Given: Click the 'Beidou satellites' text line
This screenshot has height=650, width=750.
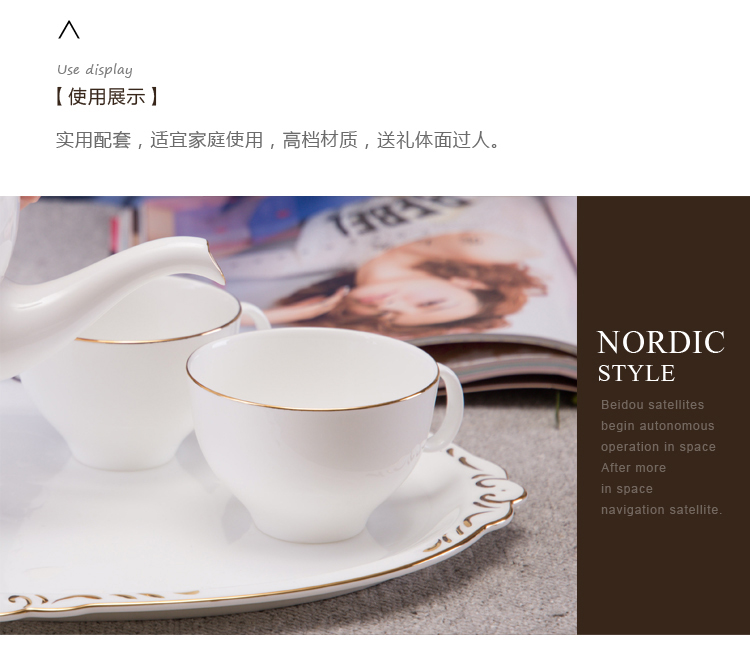Looking at the screenshot, I should 652,405.
